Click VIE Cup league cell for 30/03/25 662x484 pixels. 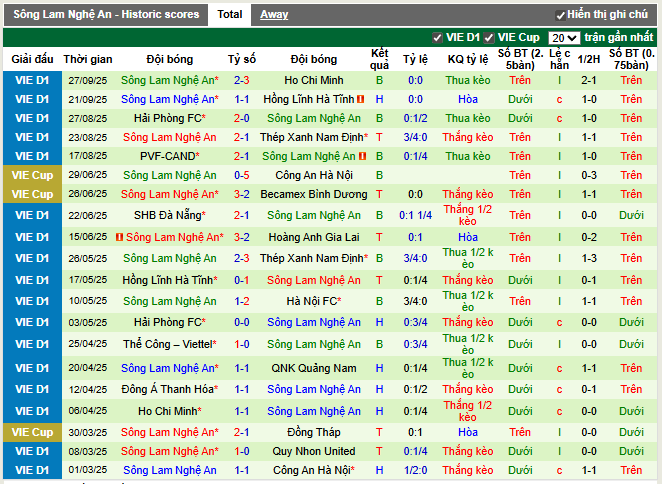[x=33, y=432]
